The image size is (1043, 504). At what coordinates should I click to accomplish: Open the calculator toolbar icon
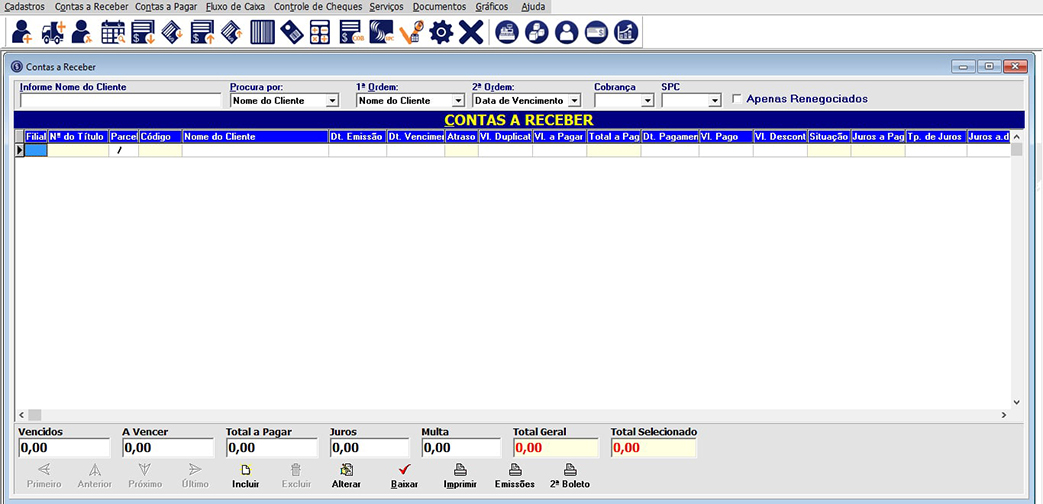320,32
